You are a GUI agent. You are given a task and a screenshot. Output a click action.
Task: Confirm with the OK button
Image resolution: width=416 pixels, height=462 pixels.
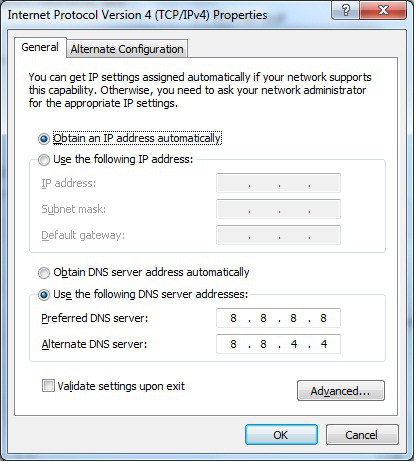click(x=281, y=435)
